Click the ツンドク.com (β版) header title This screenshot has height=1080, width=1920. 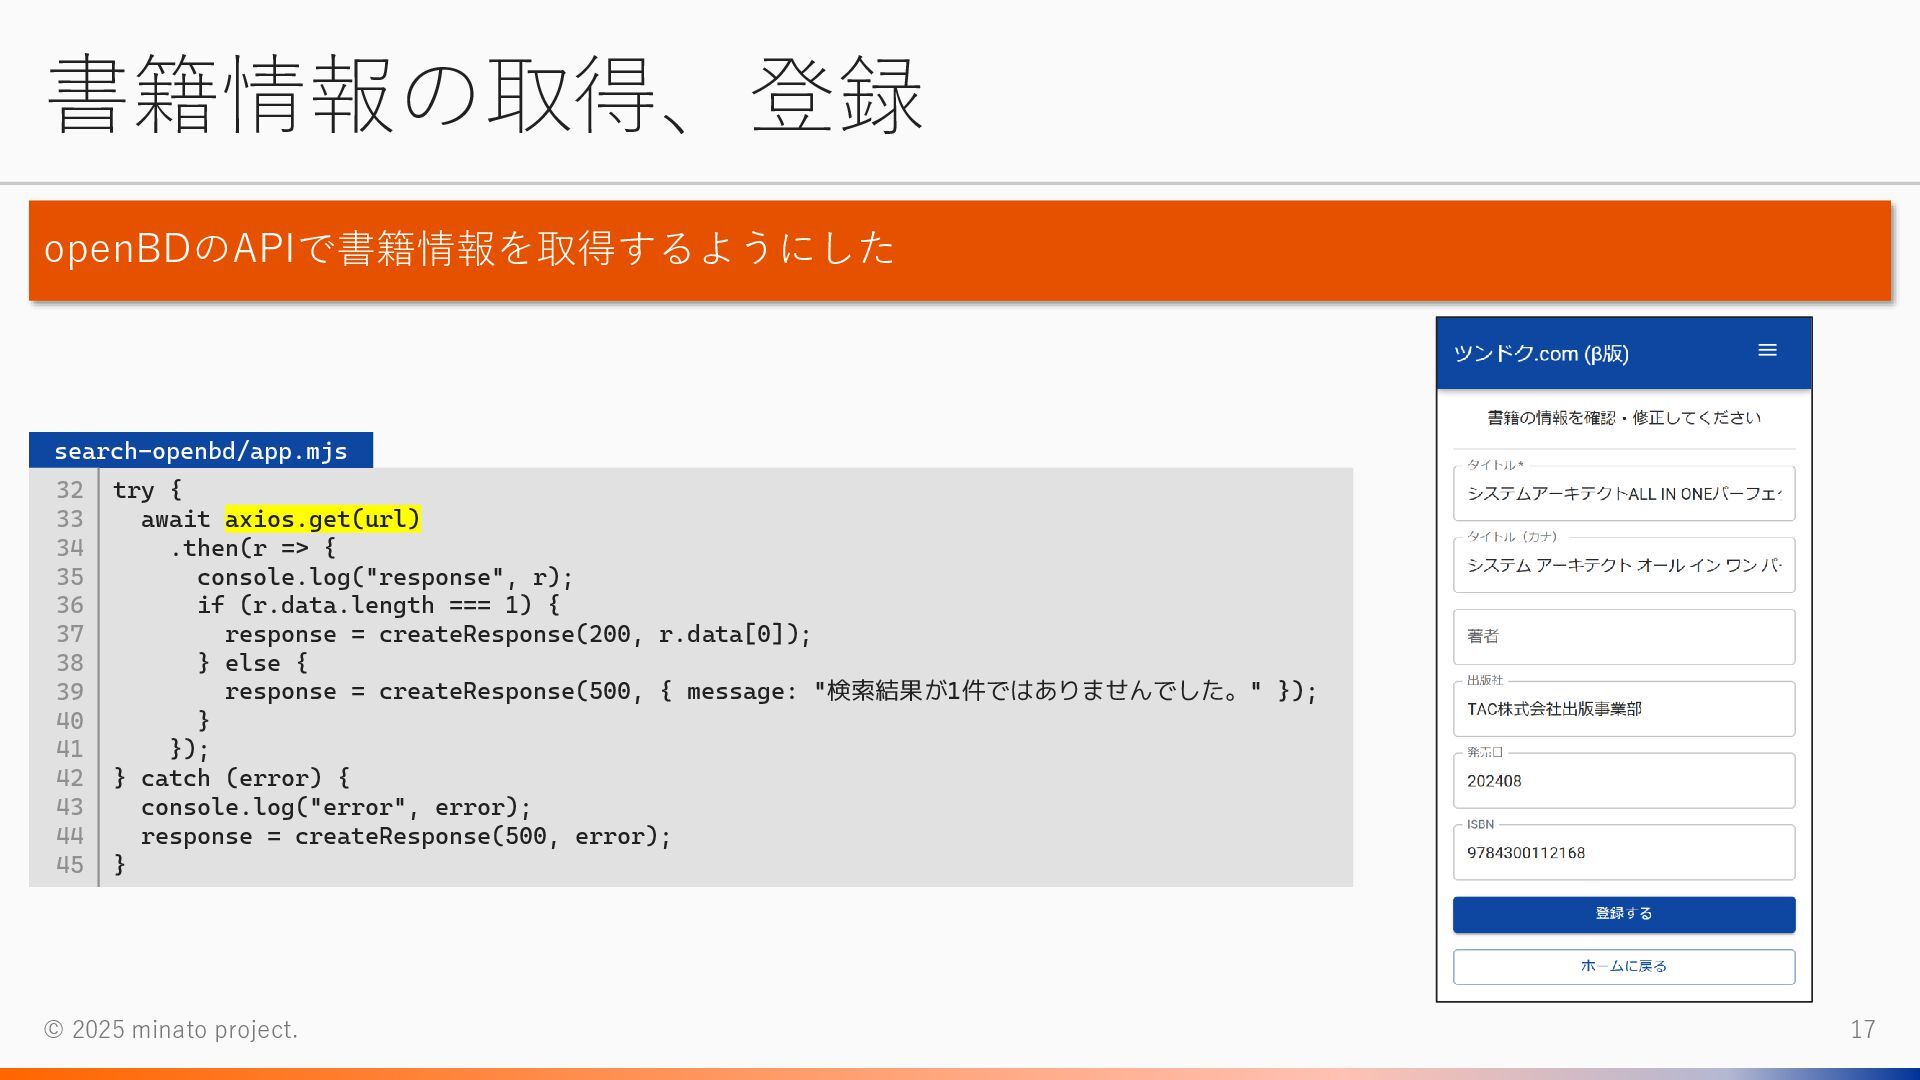coord(1540,354)
